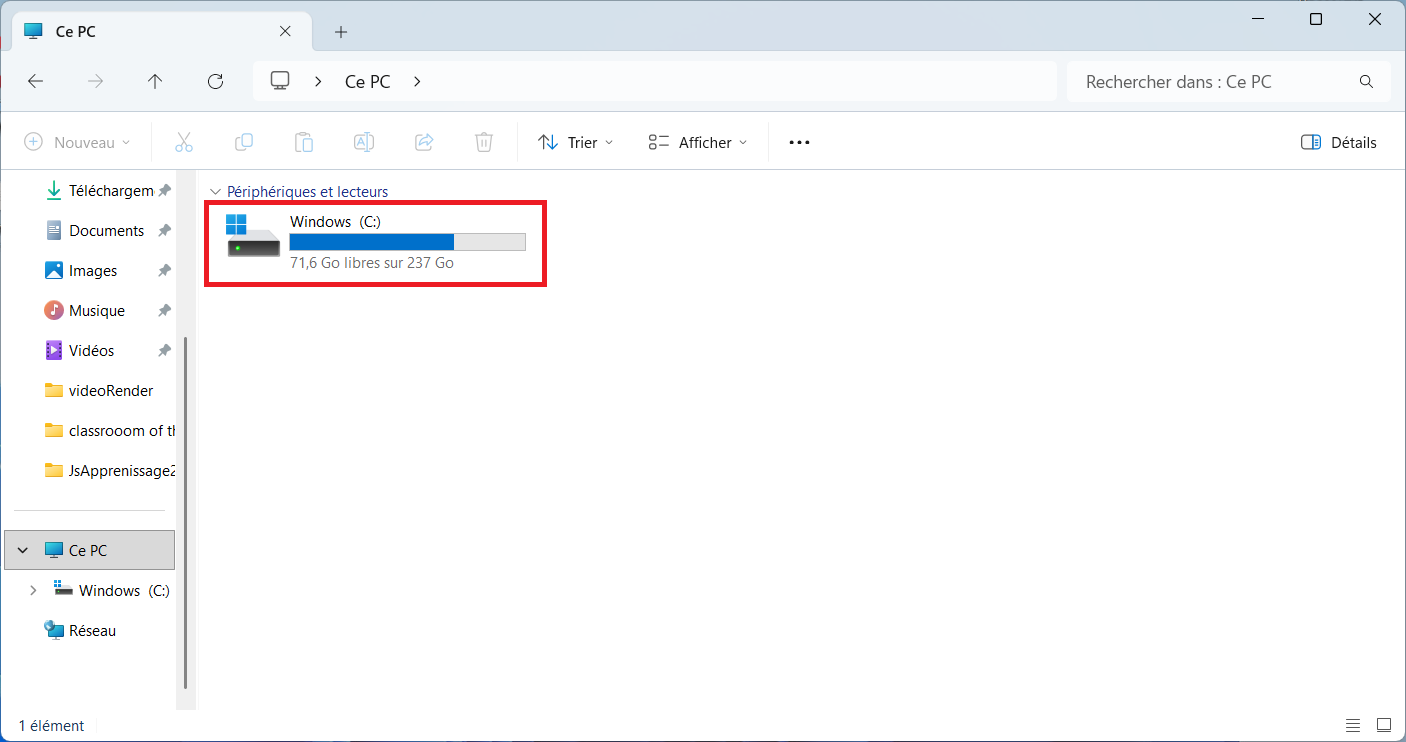Click the Up directory arrow
1406x742 pixels.
click(x=155, y=82)
